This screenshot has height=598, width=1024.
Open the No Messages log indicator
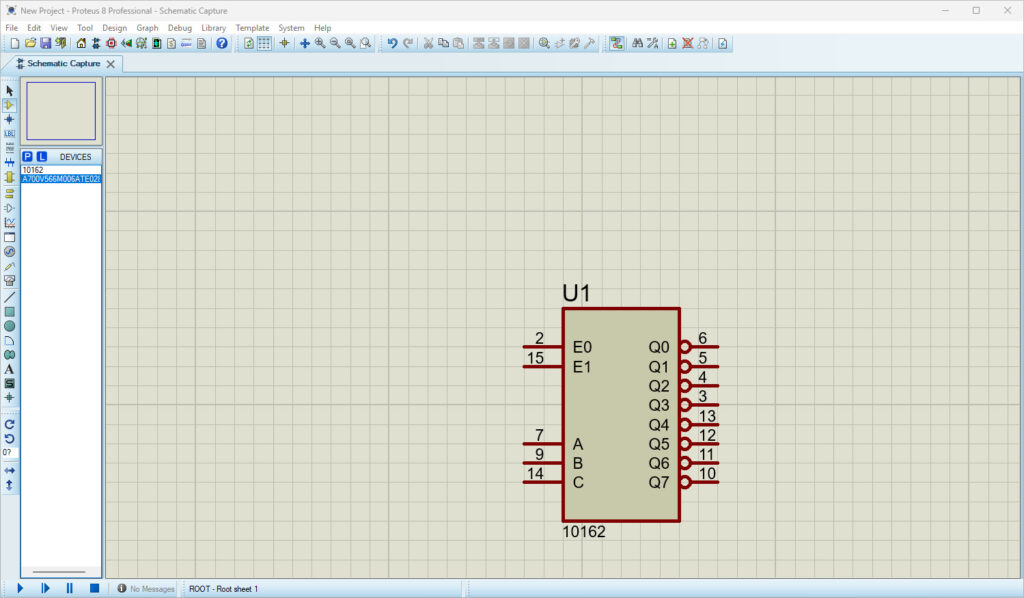click(x=146, y=589)
